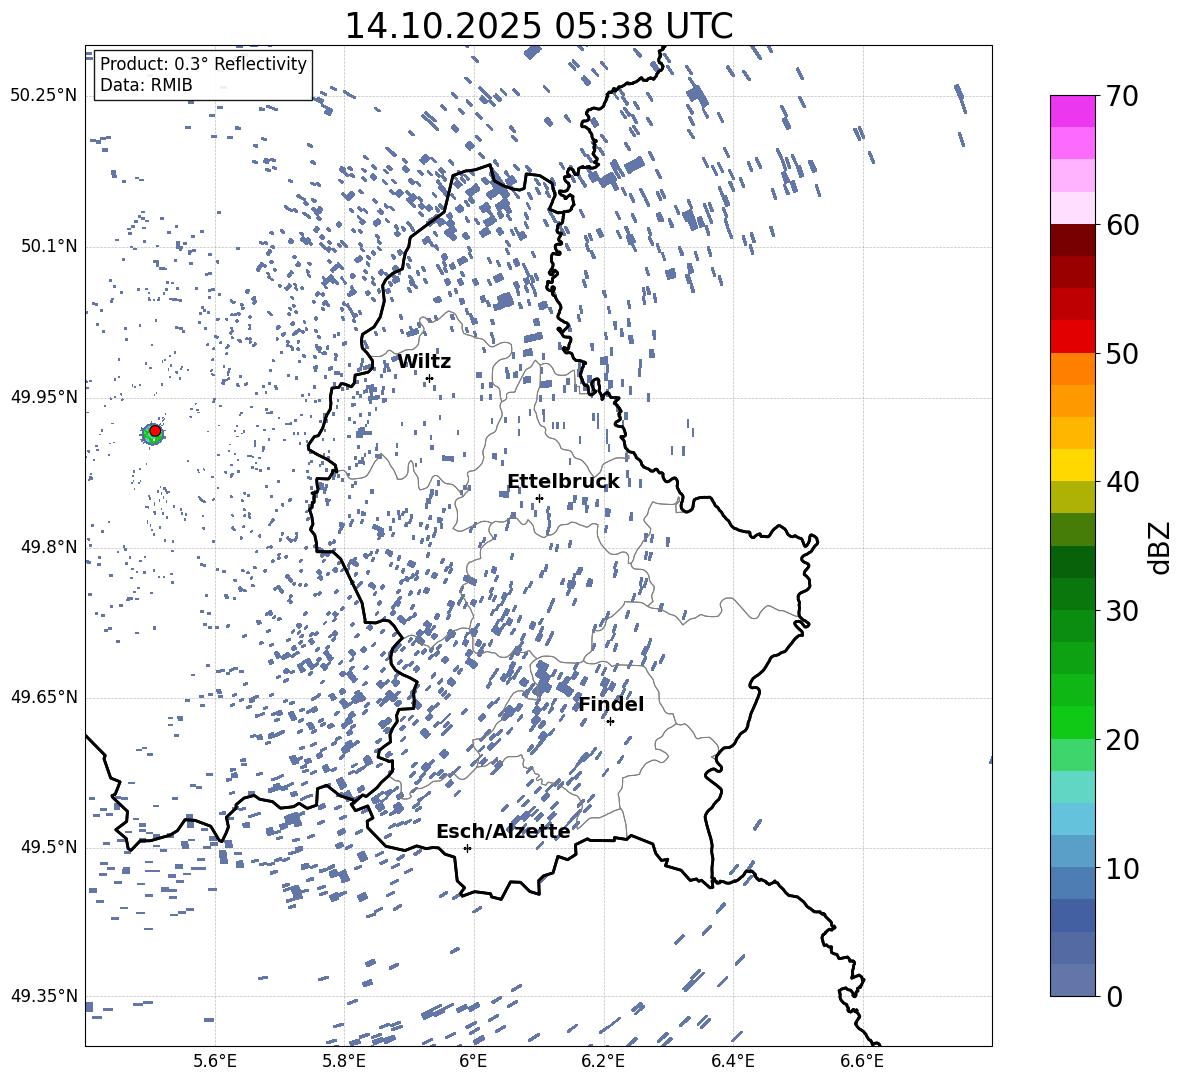Click the red radar site marker
Screen dimensions: 1184x1081
click(x=155, y=430)
